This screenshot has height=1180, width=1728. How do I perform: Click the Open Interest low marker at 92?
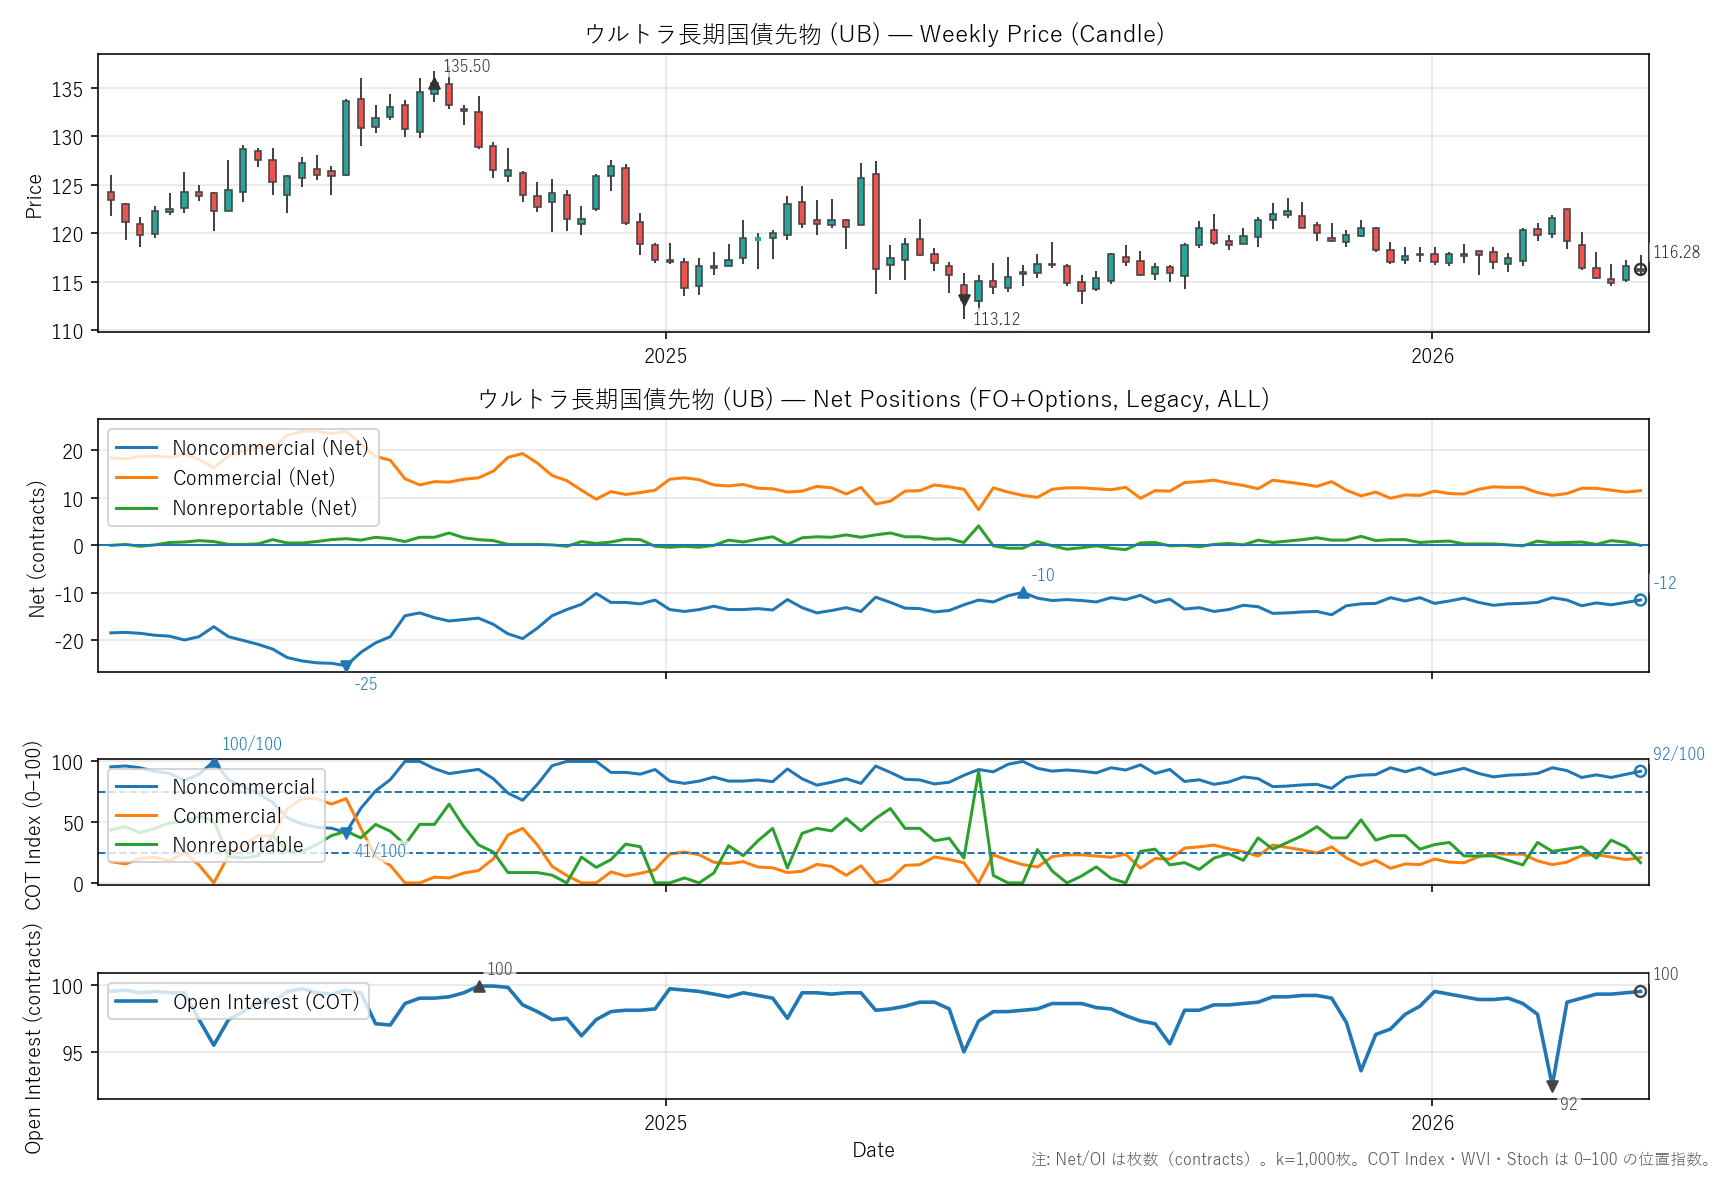point(1552,1086)
